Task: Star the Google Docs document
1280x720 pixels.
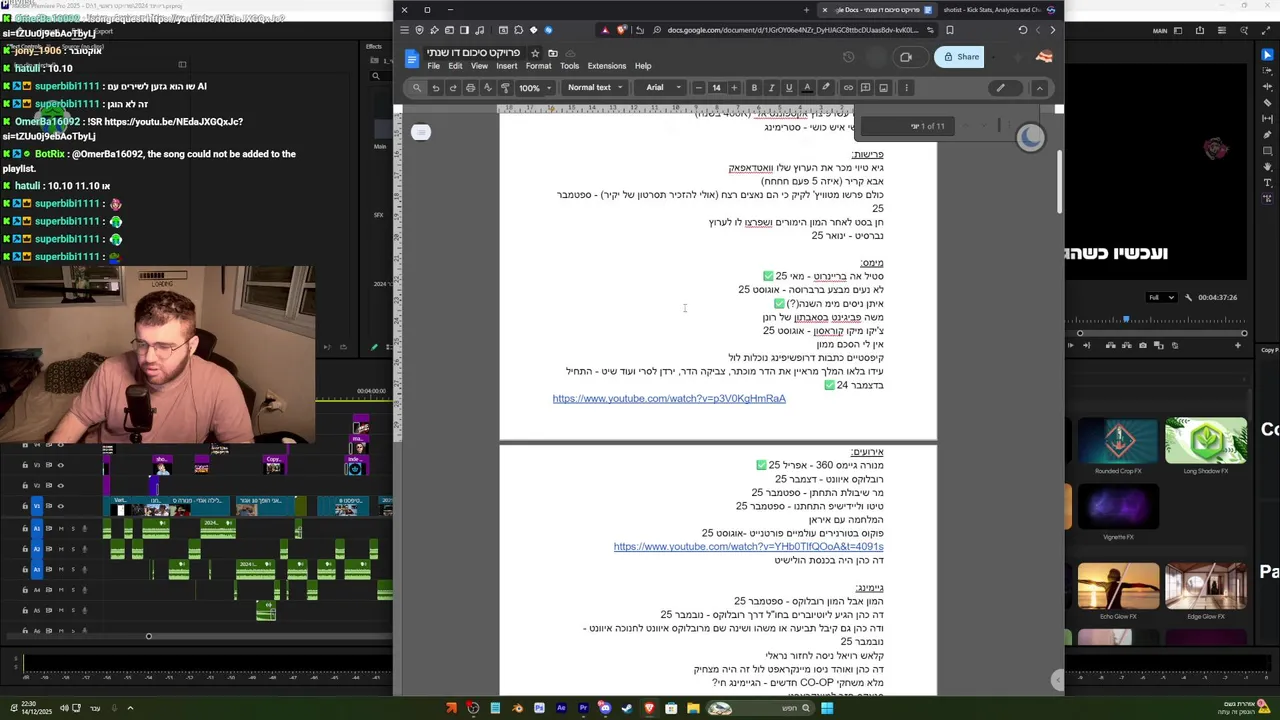Action: pos(535,53)
